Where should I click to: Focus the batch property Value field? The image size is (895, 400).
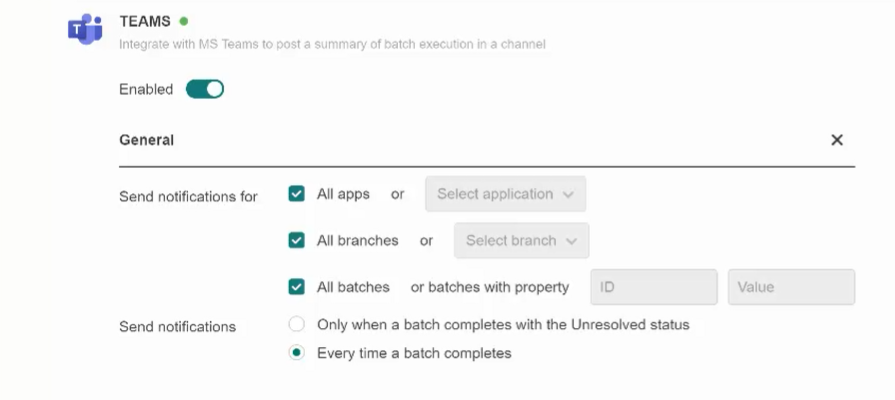(791, 287)
